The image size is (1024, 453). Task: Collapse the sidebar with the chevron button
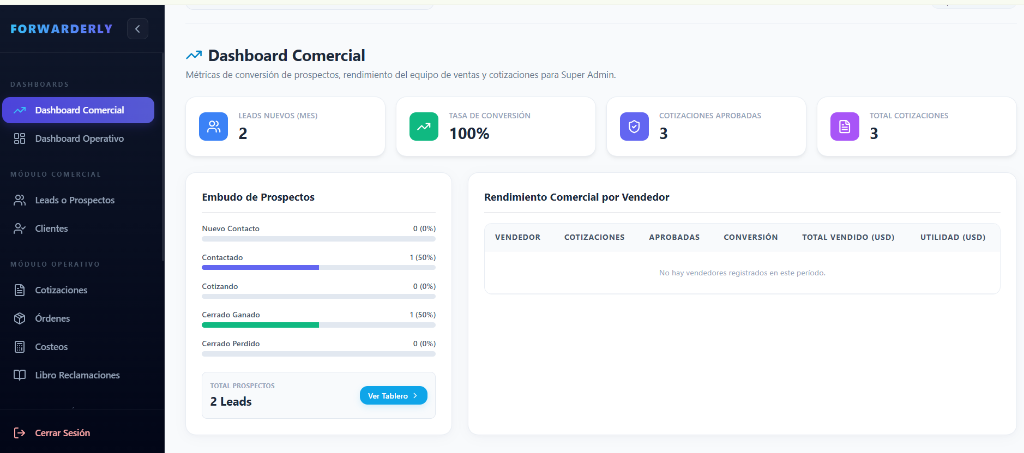coord(138,29)
